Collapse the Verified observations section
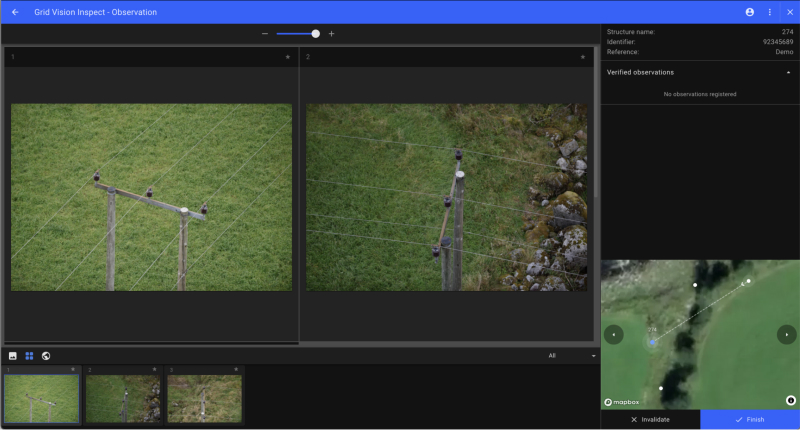Viewport: 800px width, 430px height. pyautogui.click(x=788, y=72)
